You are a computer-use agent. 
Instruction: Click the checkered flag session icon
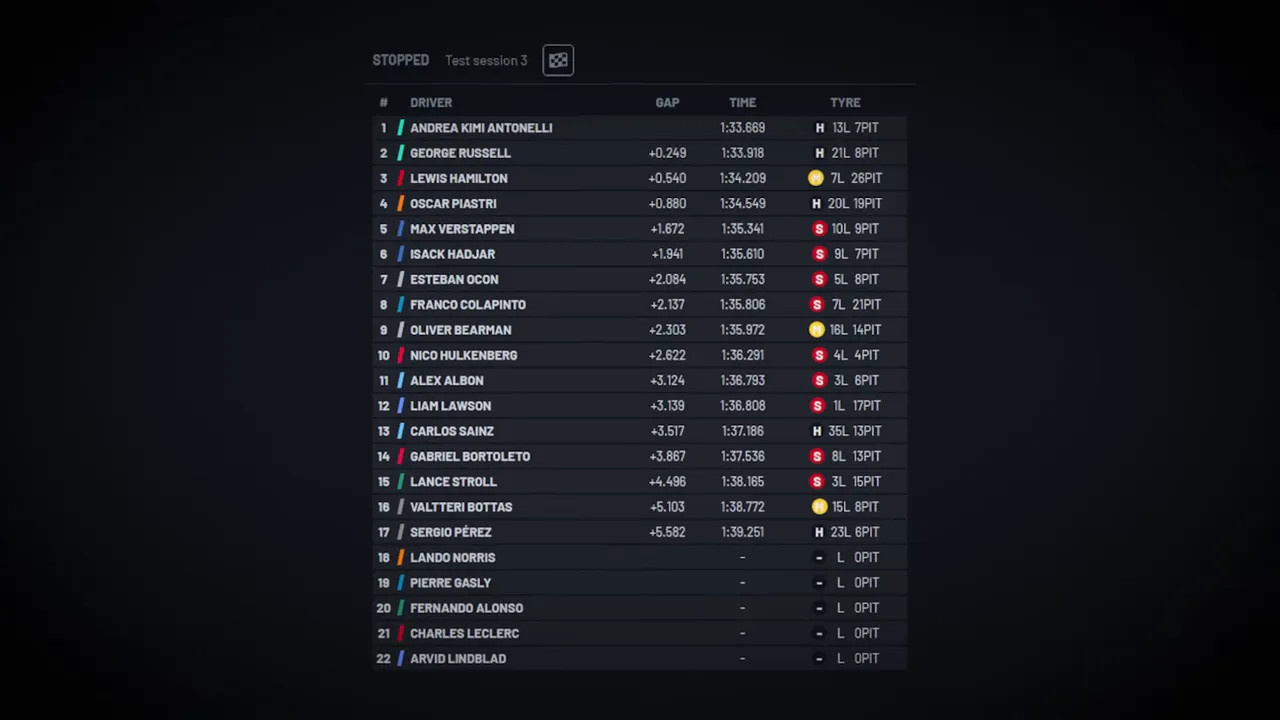click(x=557, y=60)
